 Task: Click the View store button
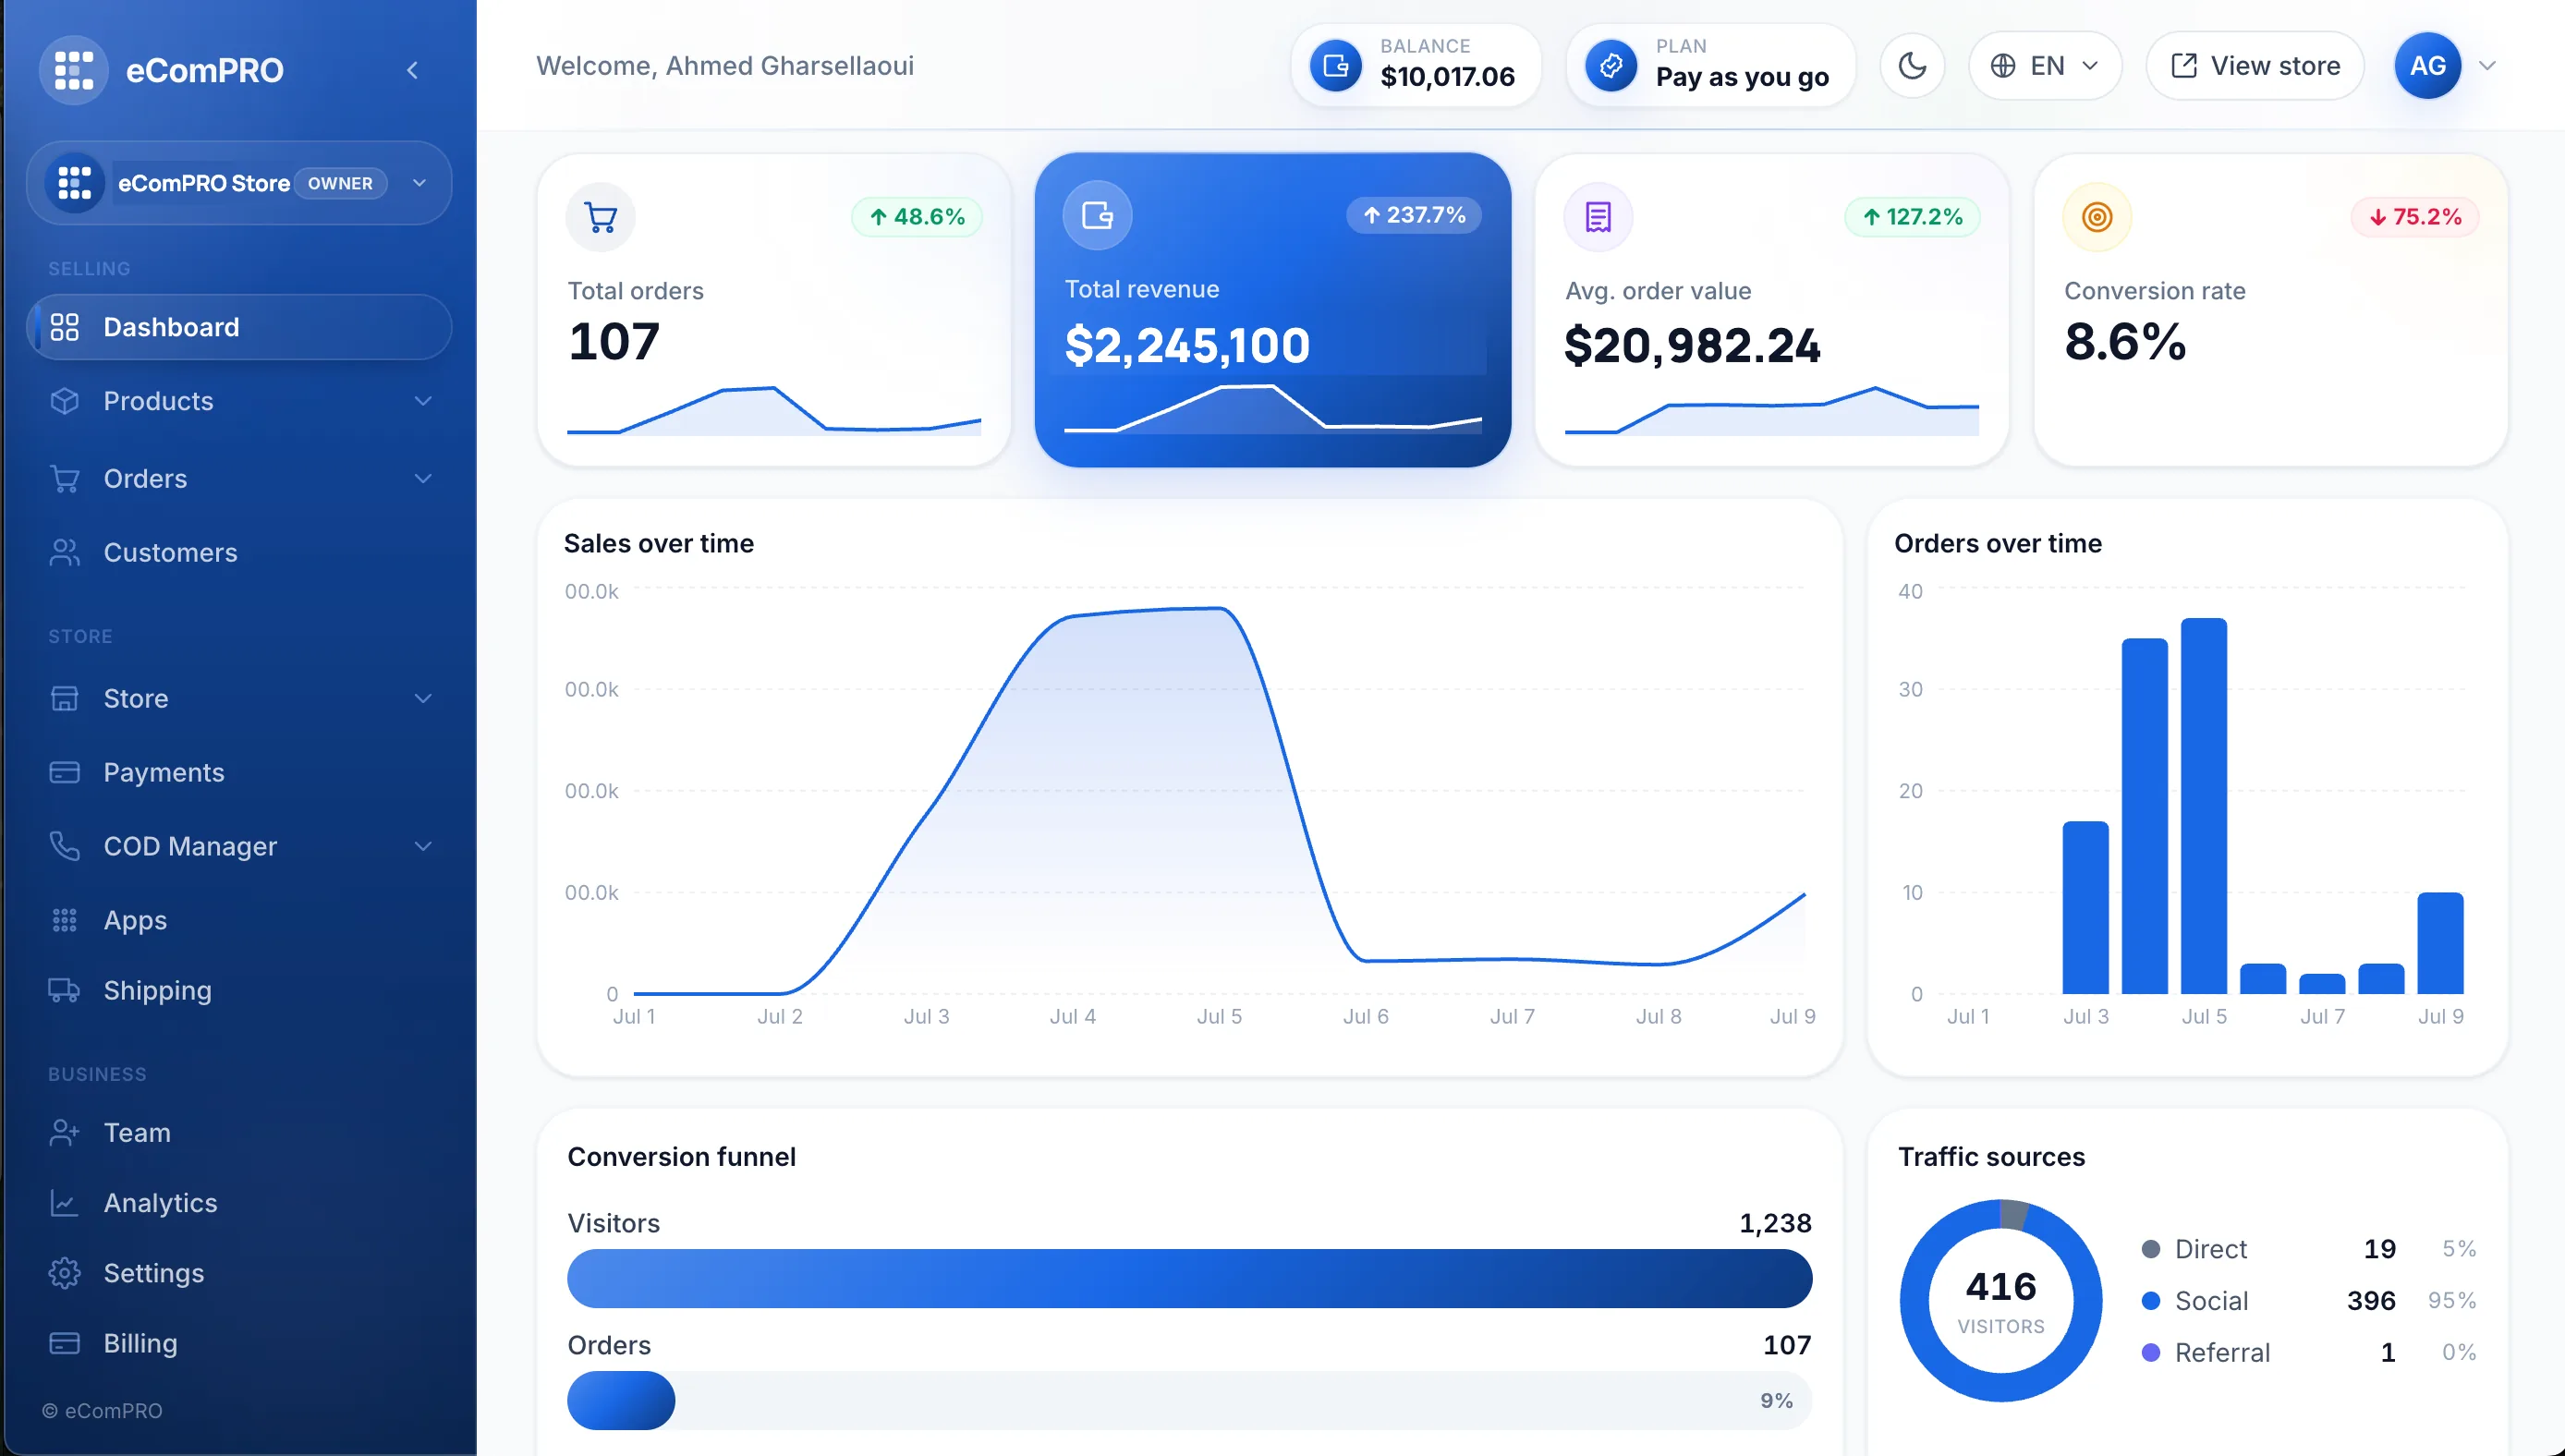coord(2255,66)
